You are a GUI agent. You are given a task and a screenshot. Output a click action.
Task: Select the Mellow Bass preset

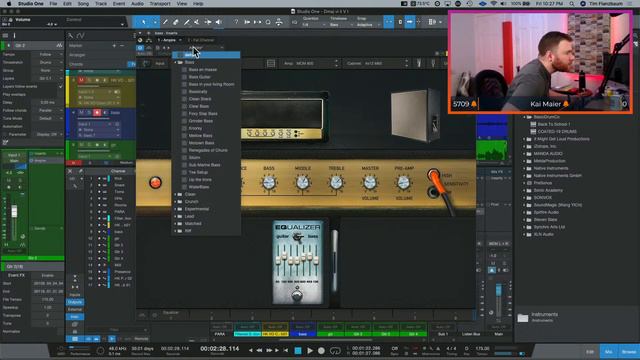click(200, 136)
